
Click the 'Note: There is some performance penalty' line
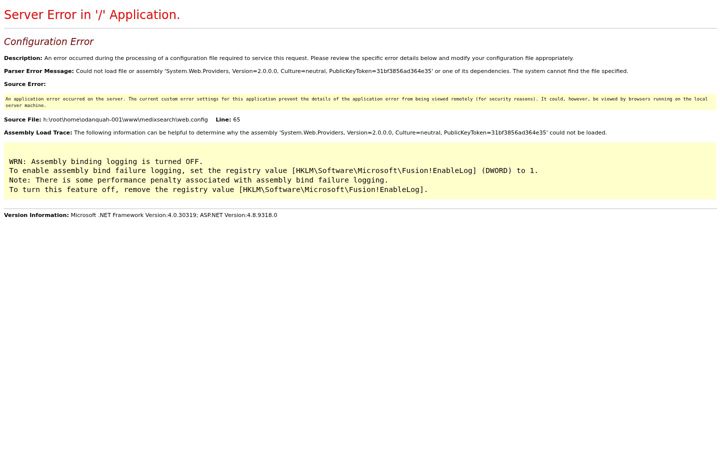point(198,180)
